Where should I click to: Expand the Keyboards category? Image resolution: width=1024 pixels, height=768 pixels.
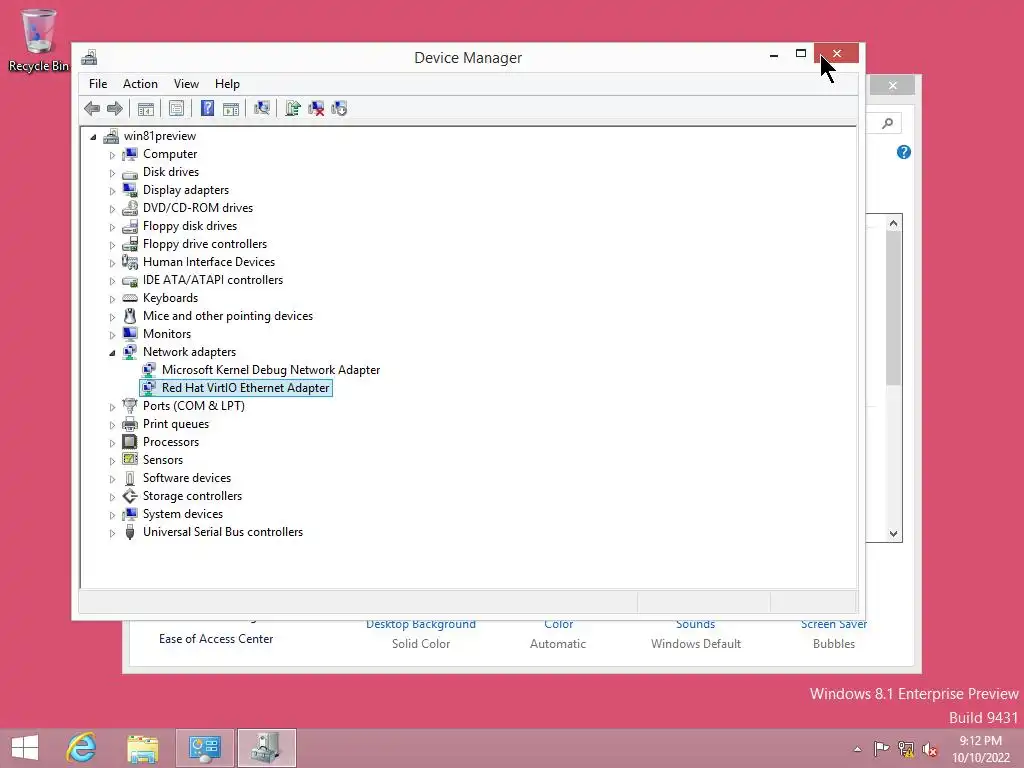112,298
